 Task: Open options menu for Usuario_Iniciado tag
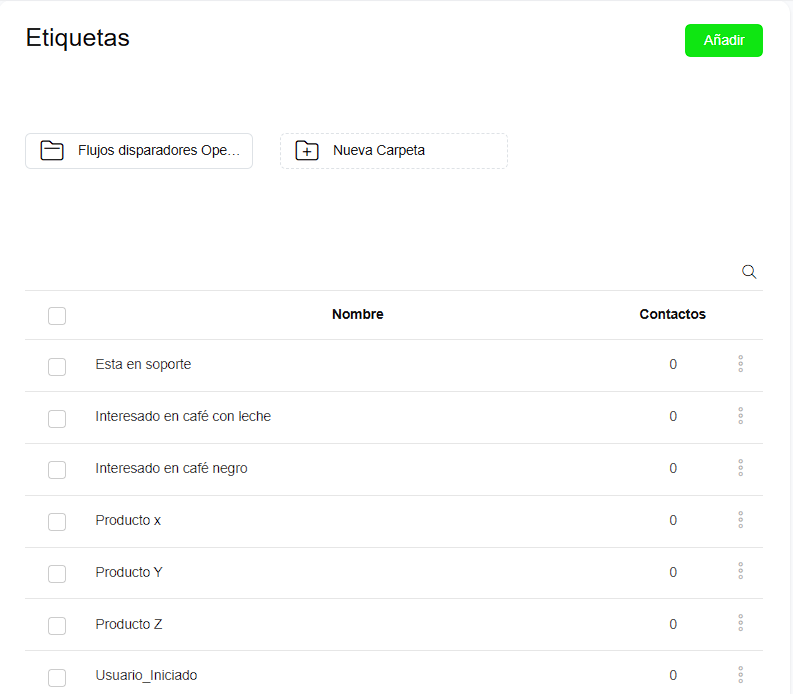tap(740, 675)
